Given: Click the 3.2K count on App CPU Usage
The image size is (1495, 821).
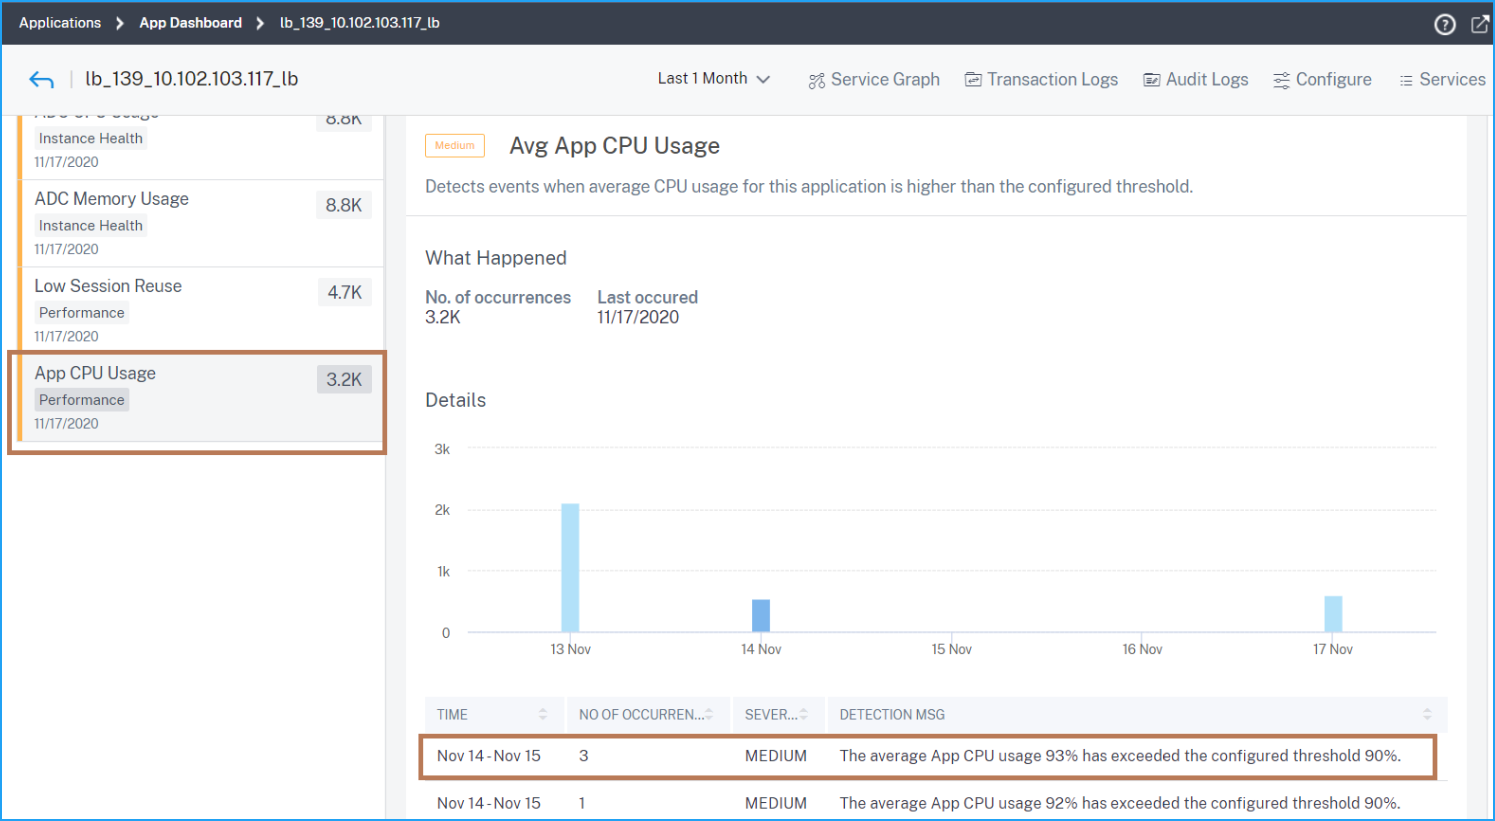Looking at the screenshot, I should coord(344,379).
